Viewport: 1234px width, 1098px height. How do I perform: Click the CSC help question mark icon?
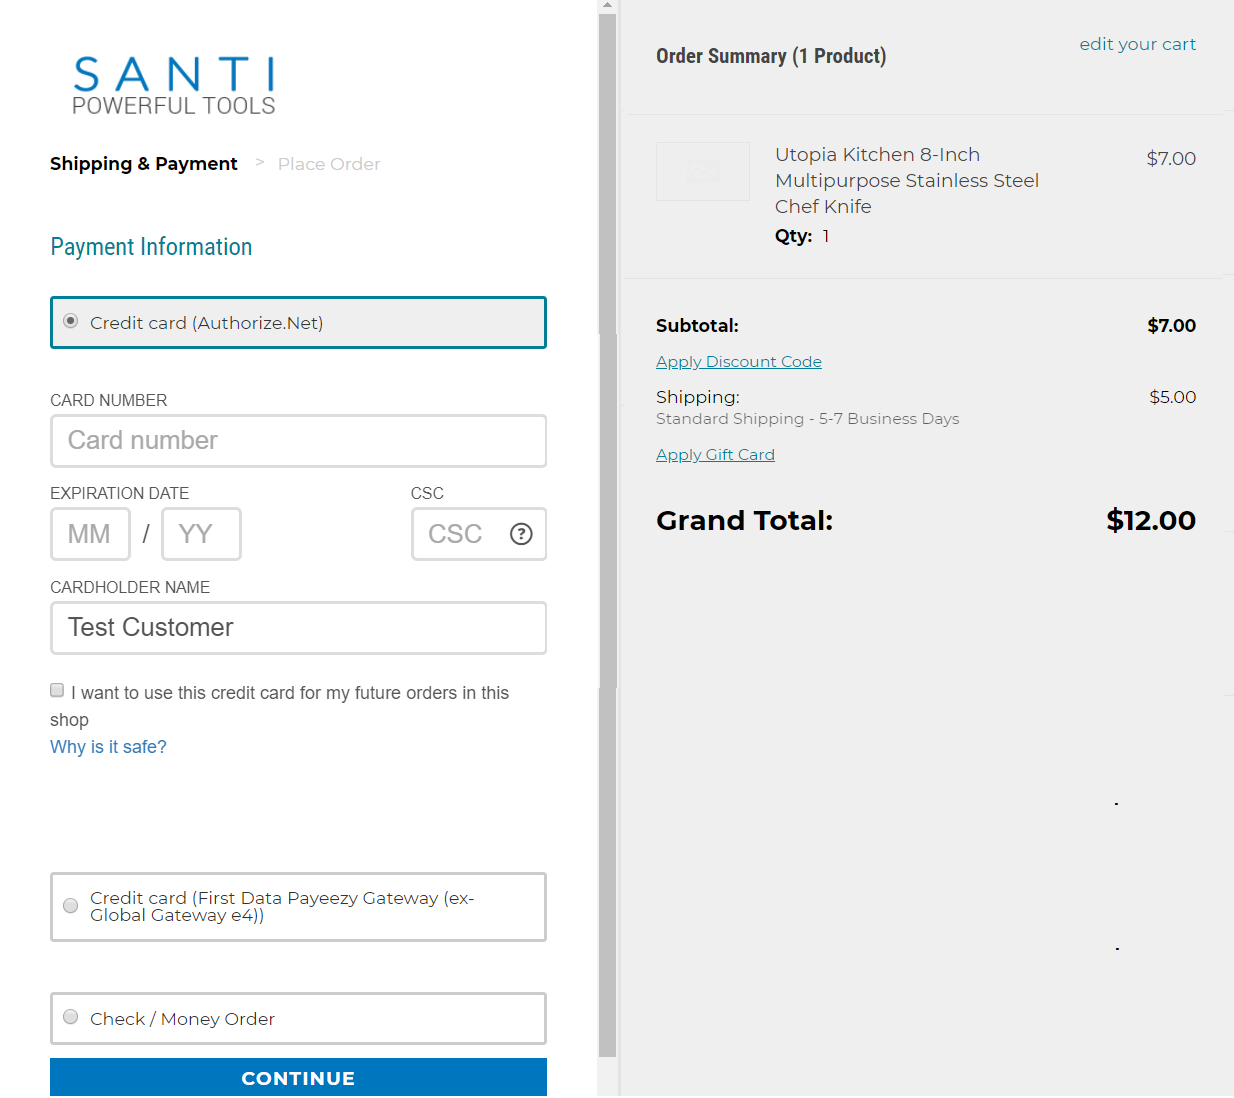521,534
